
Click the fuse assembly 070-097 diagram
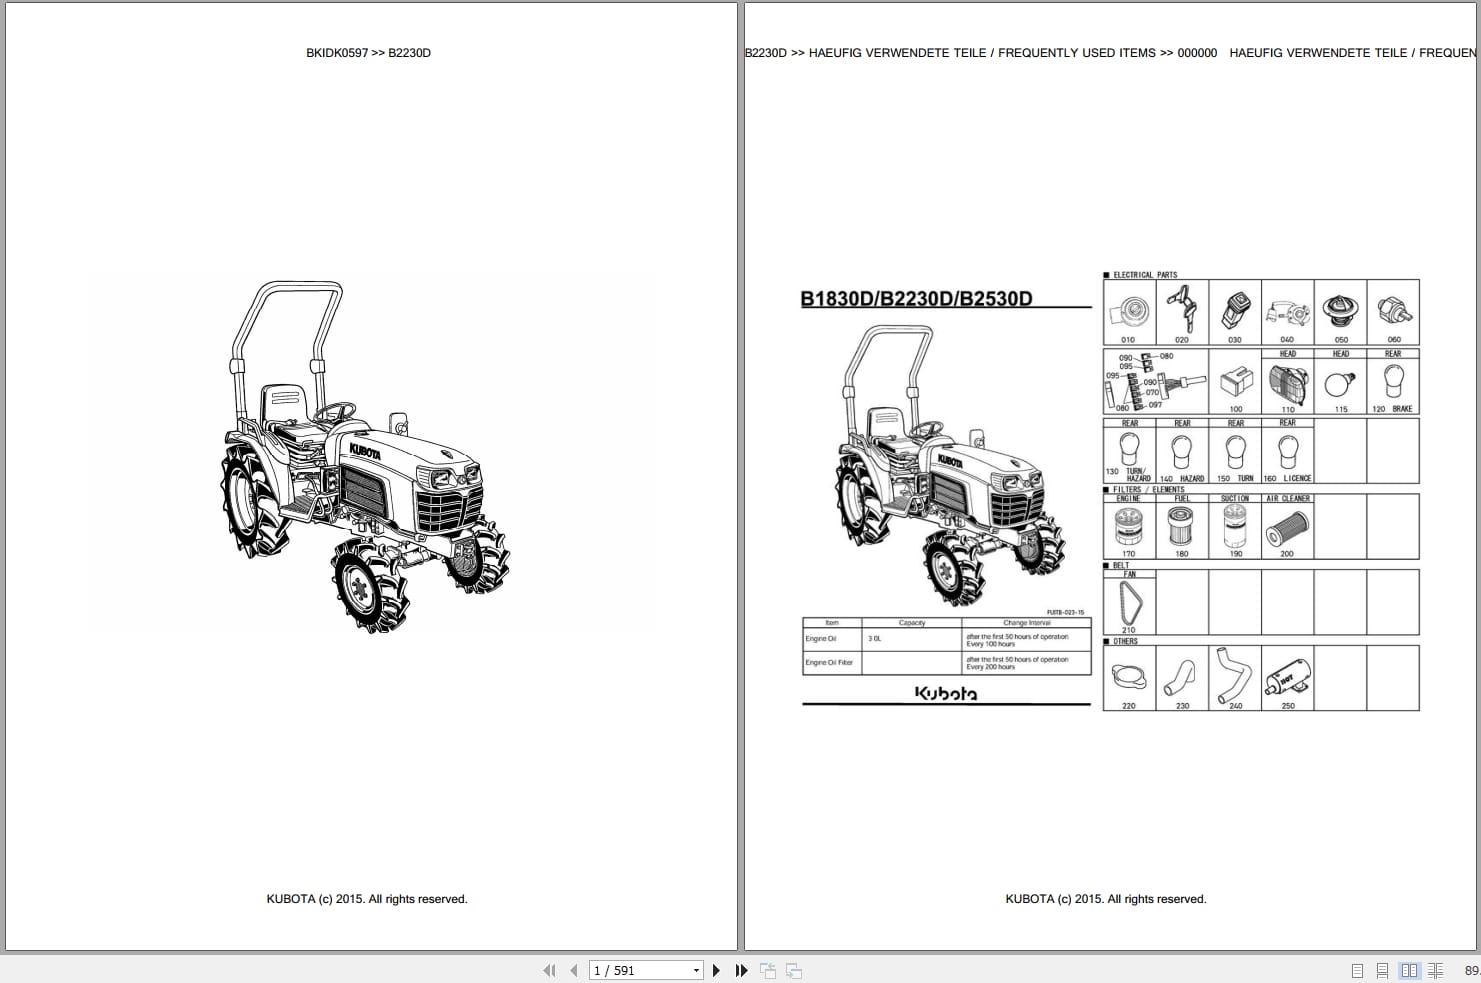click(1155, 382)
